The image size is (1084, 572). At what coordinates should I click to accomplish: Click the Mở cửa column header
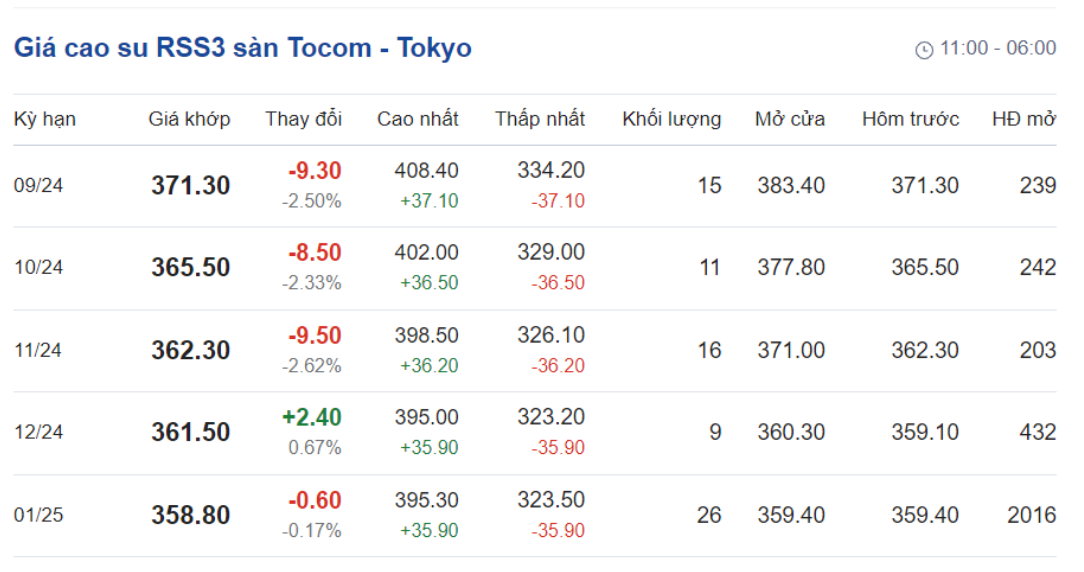(x=789, y=119)
